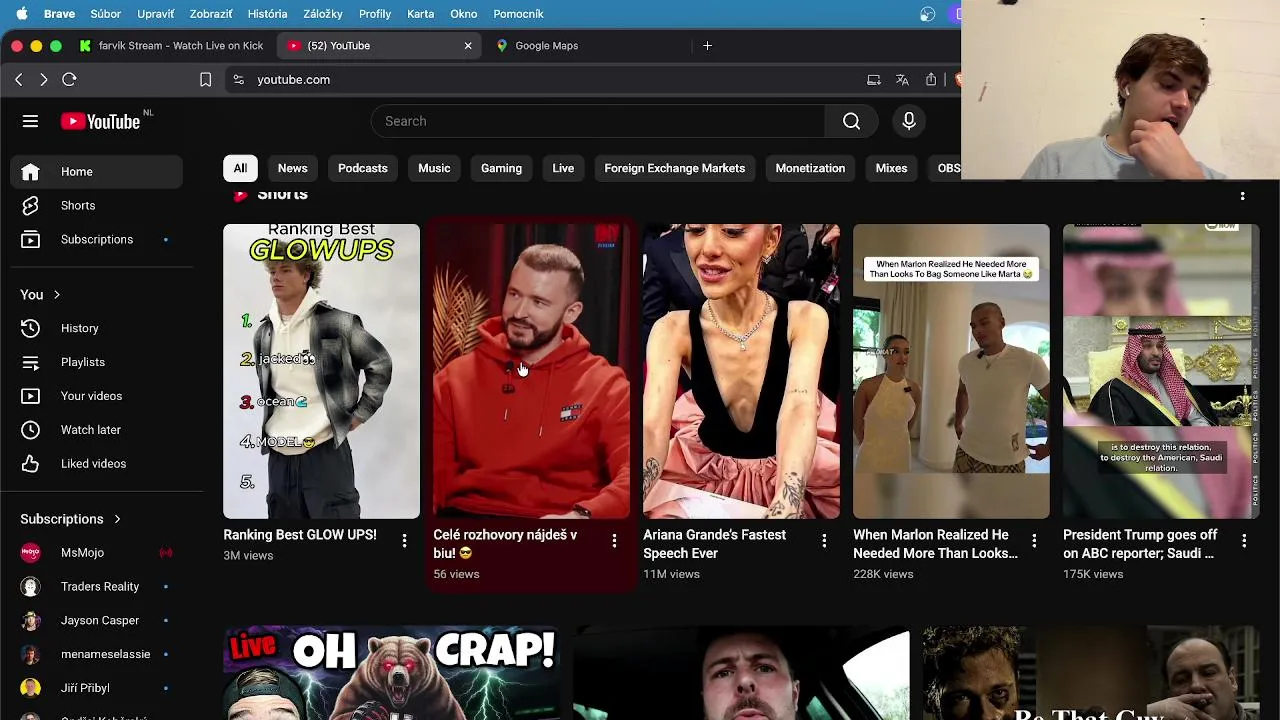Click the cast screen icon in address bar
Image resolution: width=1280 pixels, height=720 pixels.
[874, 79]
